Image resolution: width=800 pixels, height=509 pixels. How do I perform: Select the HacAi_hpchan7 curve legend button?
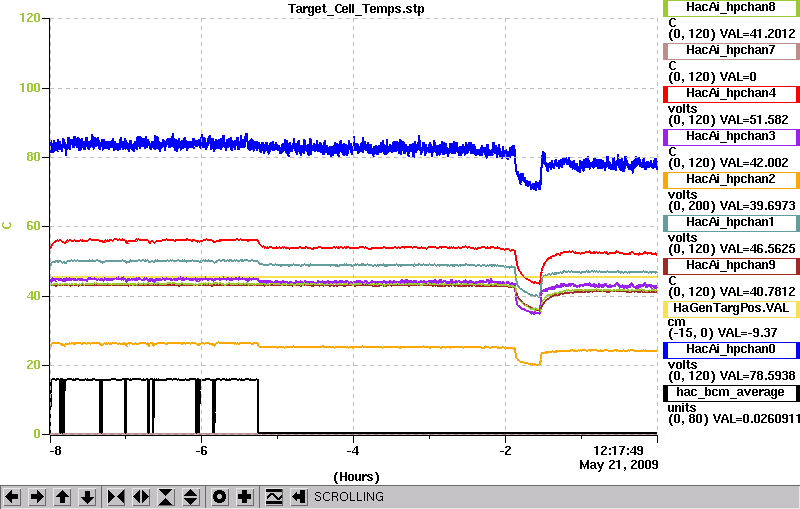(x=731, y=50)
